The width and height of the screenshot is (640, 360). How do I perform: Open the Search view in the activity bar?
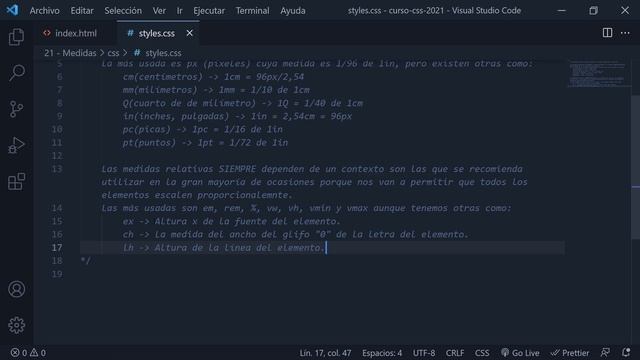(16, 72)
